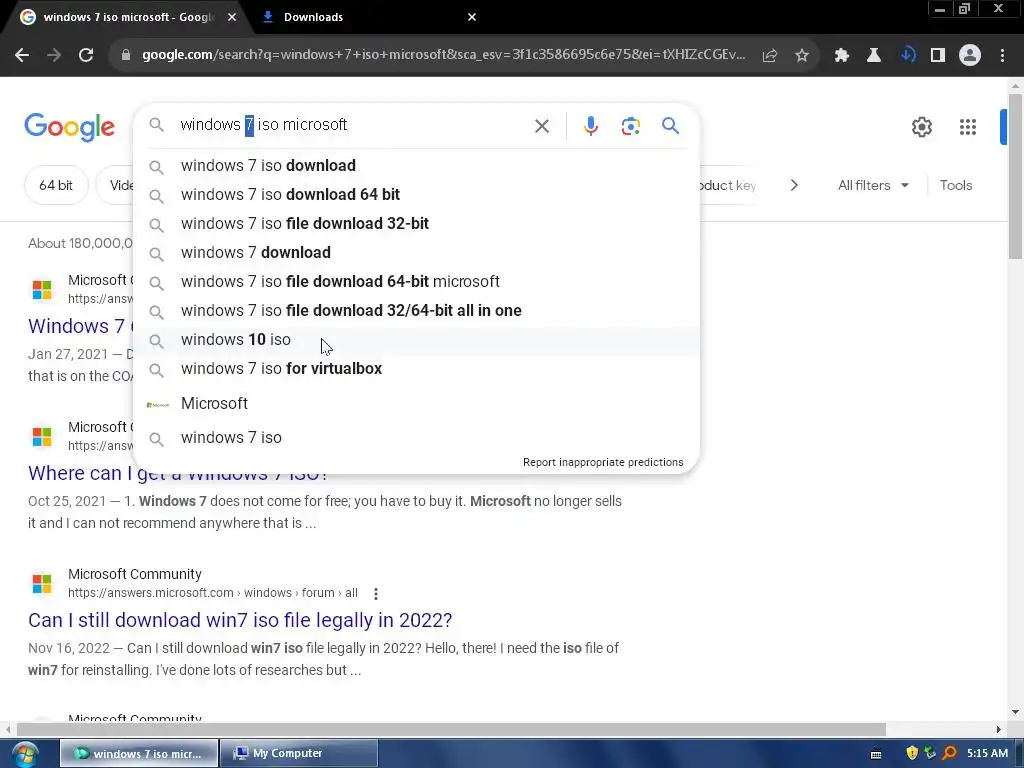The width and height of the screenshot is (1024, 768).
Task: Open the lock site info icon
Action: pos(126,56)
